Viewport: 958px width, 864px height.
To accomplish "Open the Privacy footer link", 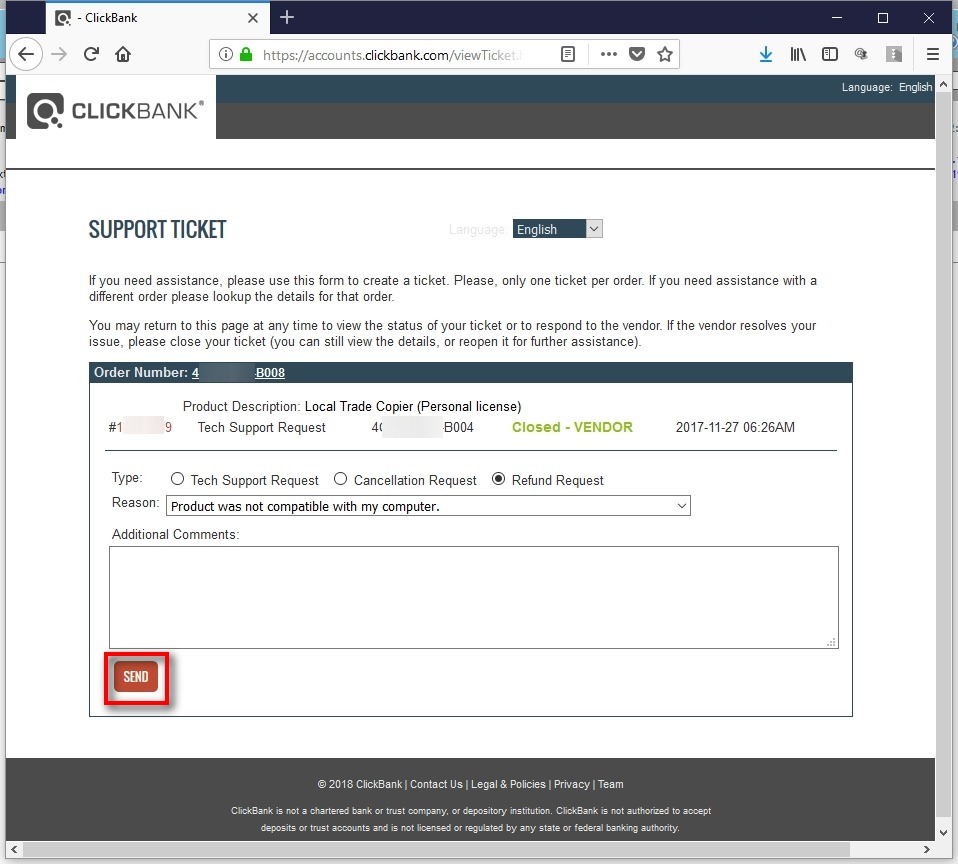I will click(571, 784).
